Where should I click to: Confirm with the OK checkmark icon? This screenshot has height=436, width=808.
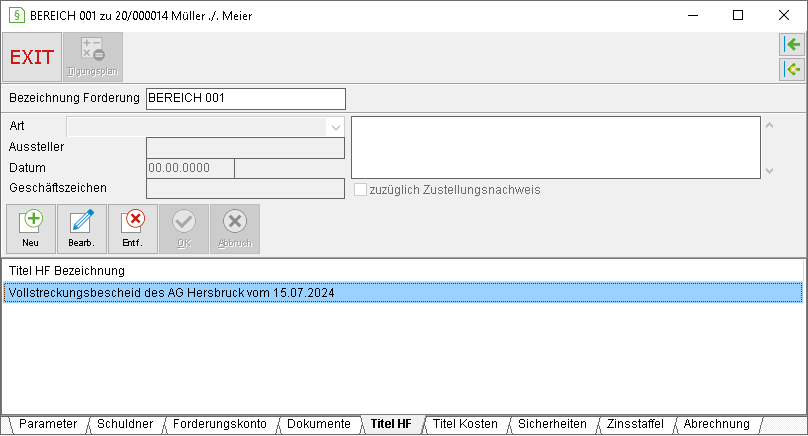(183, 229)
